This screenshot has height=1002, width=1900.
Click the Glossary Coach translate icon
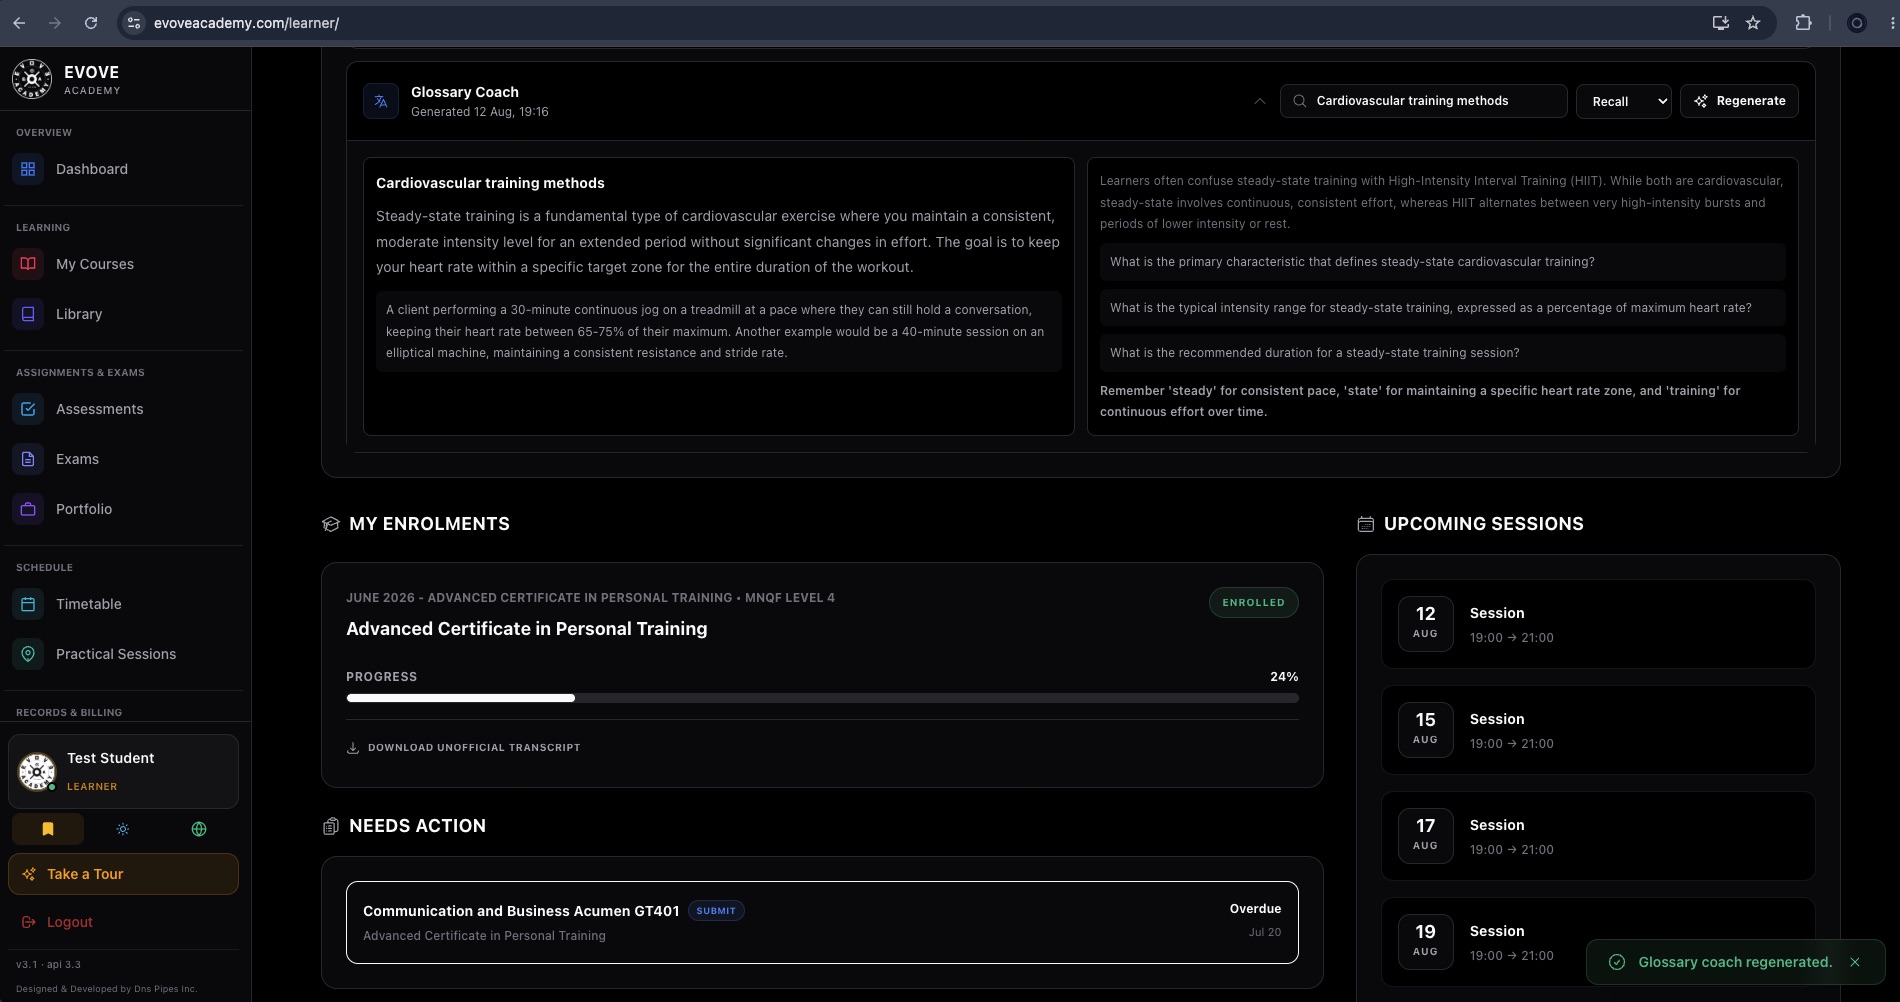381,101
